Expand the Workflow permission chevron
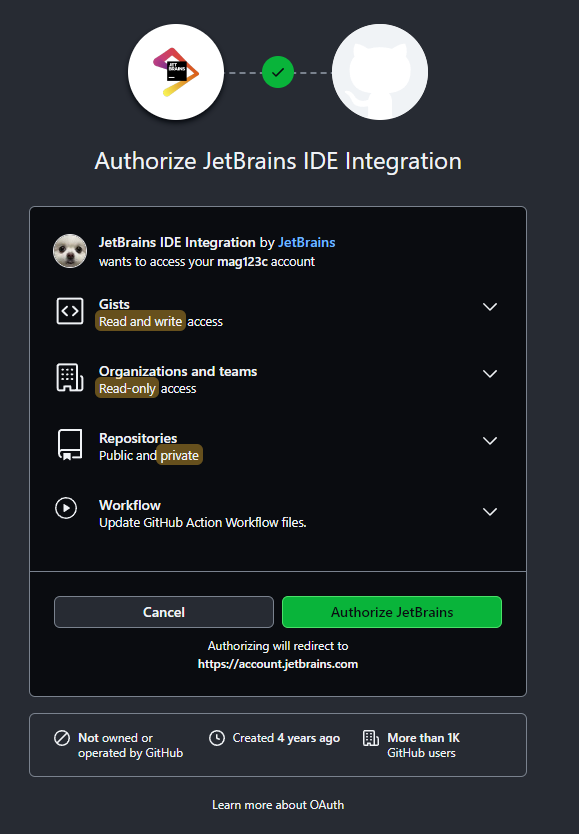The width and height of the screenshot is (579, 834). [x=490, y=512]
